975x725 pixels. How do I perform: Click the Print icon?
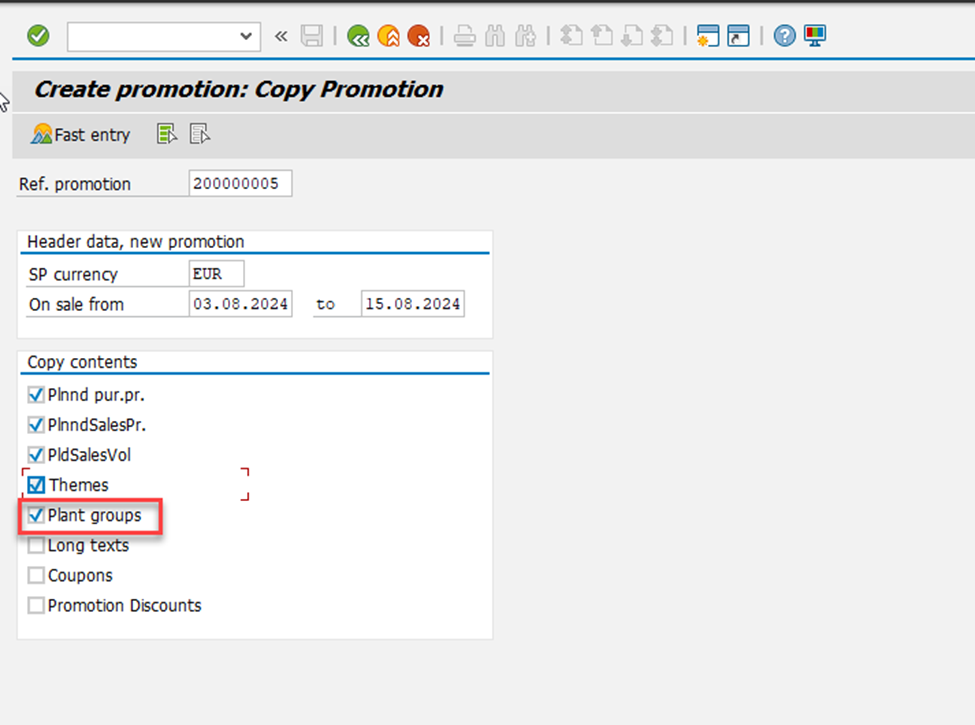pos(464,36)
